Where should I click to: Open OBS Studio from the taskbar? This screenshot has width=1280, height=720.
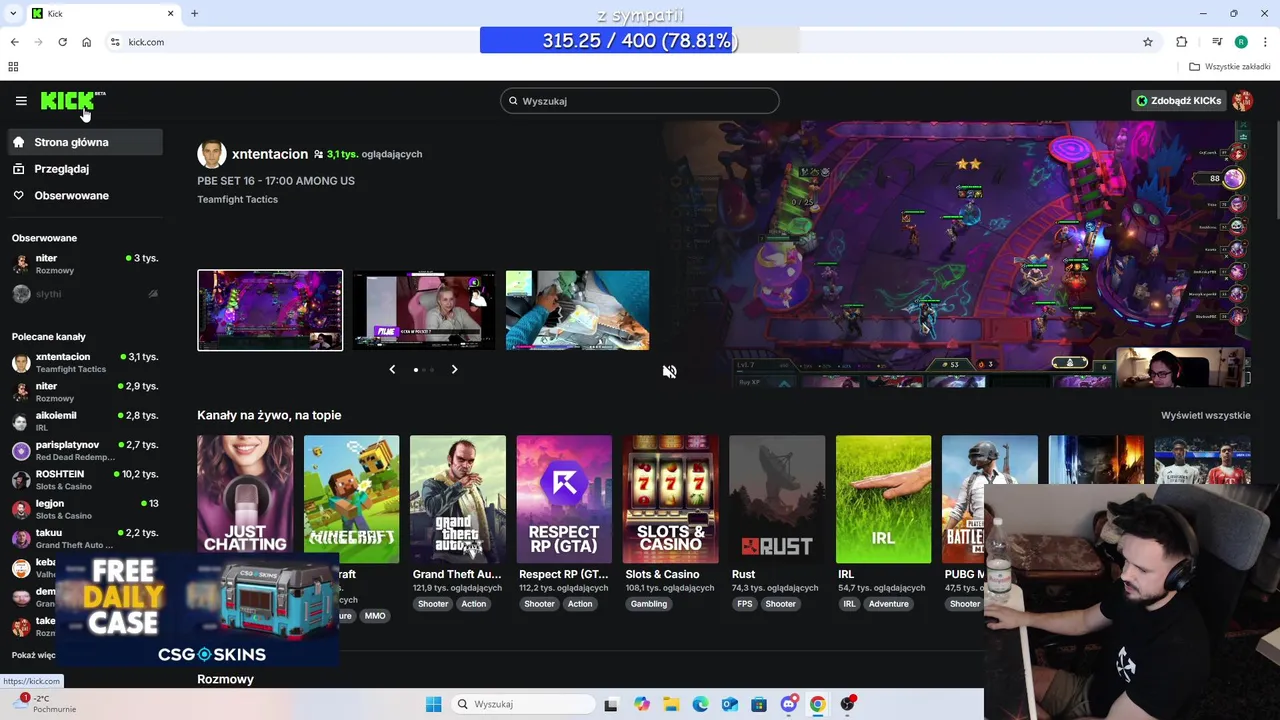click(847, 704)
